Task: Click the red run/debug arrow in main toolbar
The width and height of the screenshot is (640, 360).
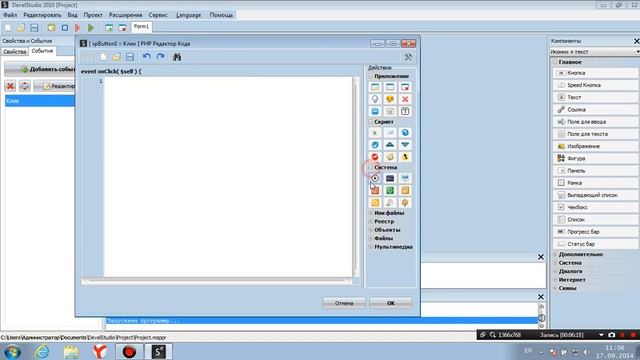Action: click(78, 28)
